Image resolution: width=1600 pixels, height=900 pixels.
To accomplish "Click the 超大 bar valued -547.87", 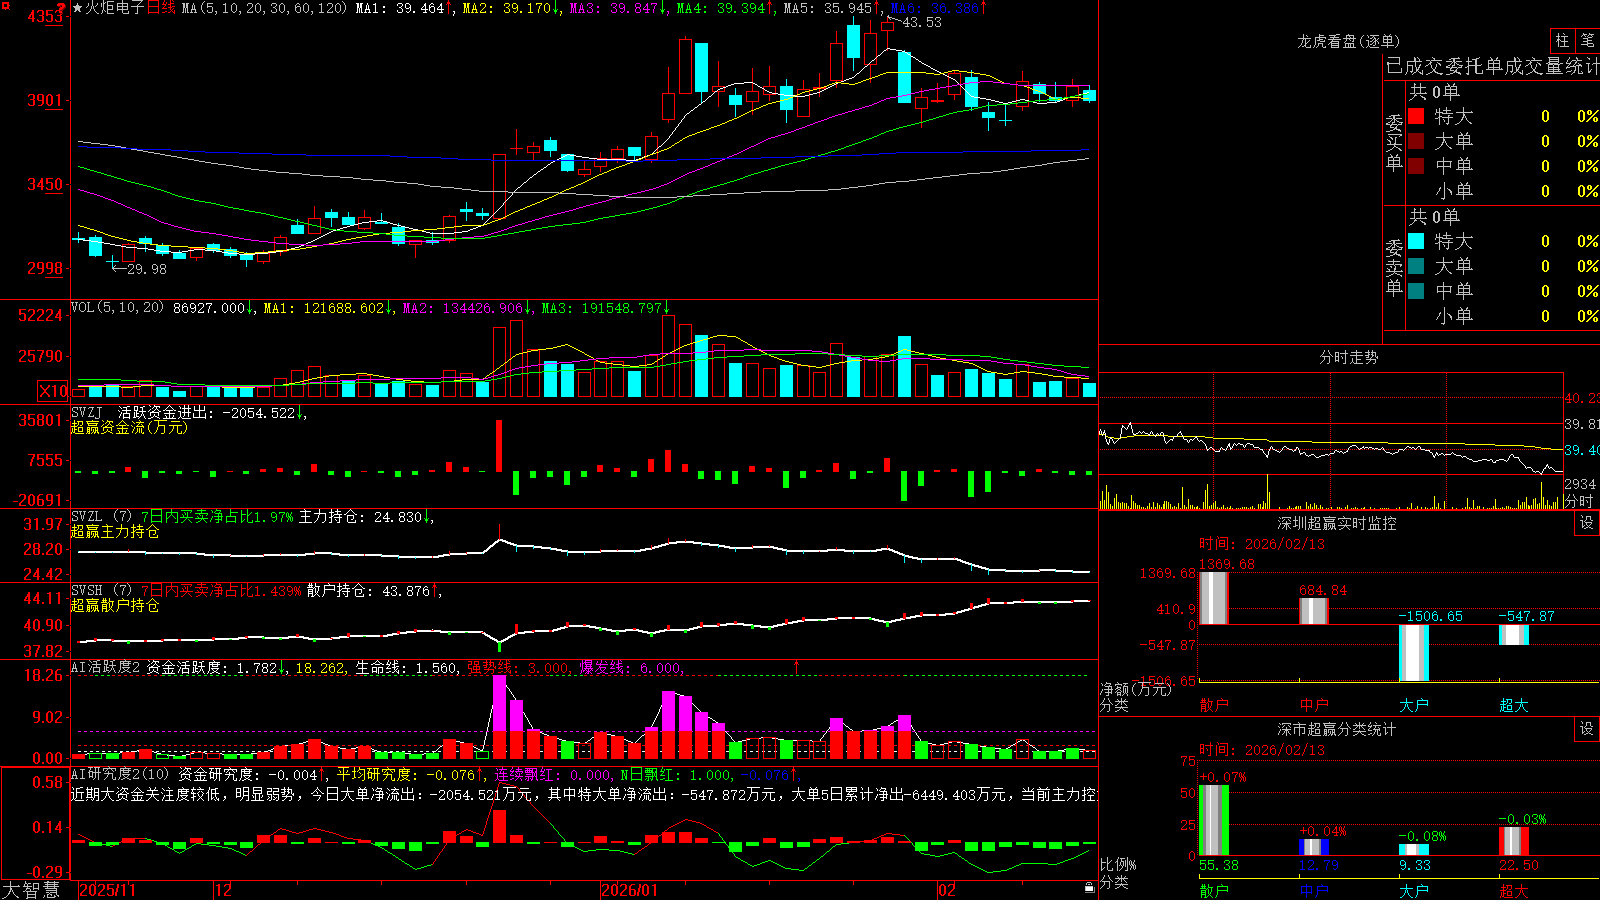I will coord(1514,635).
